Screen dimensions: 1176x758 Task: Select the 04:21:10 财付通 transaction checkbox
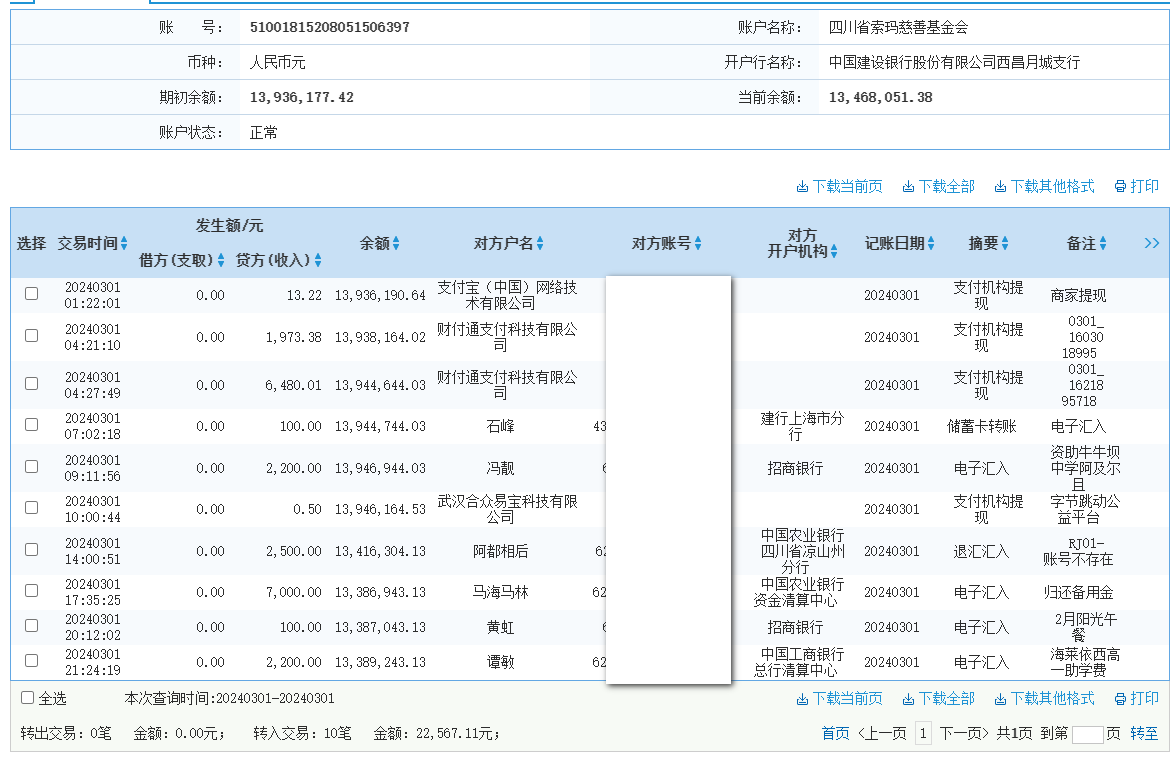click(32, 335)
